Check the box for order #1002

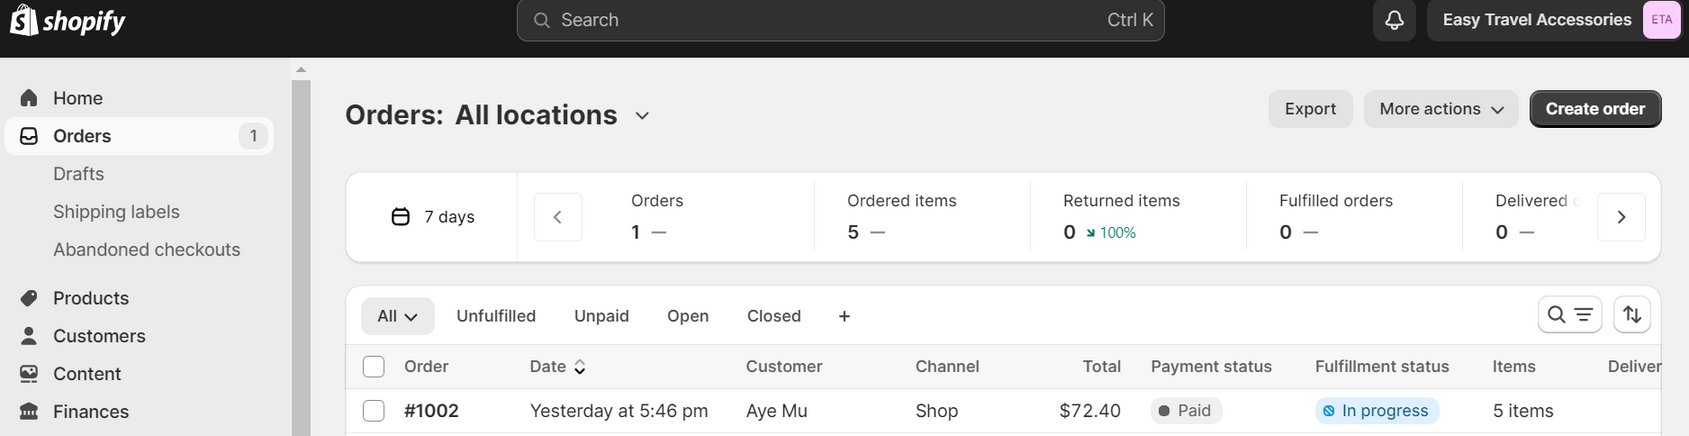click(374, 411)
